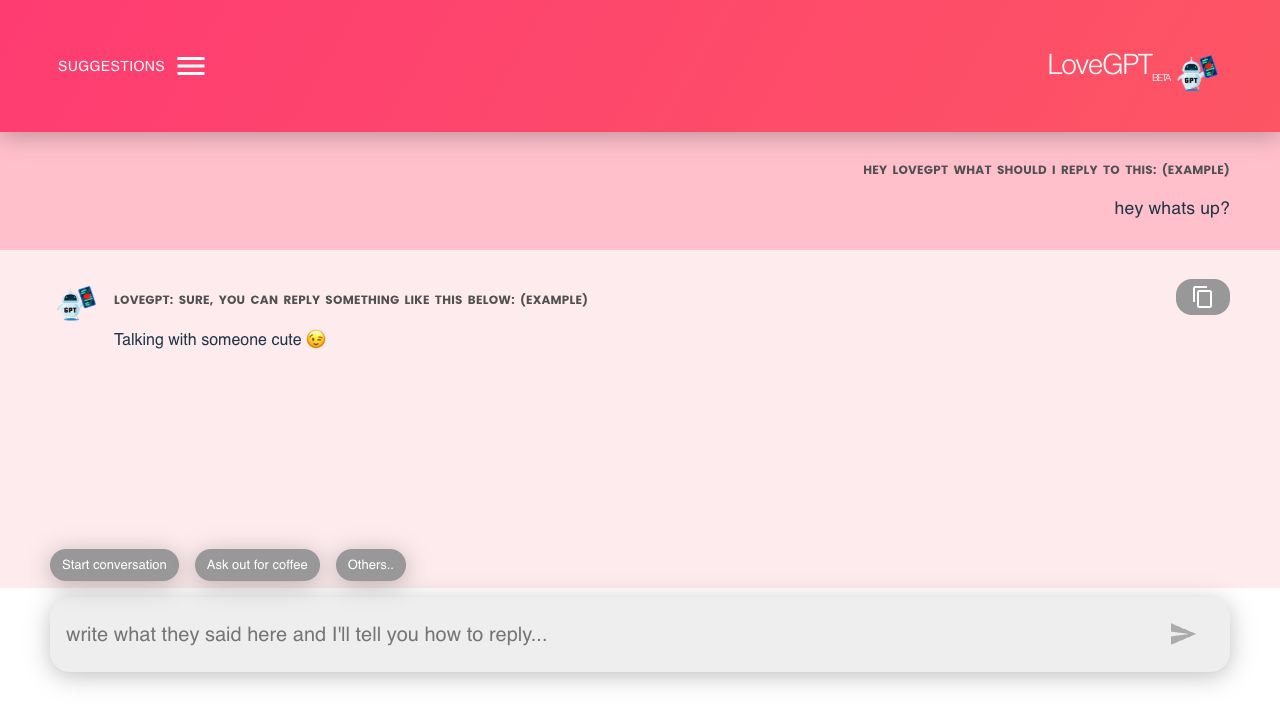Image resolution: width=1280 pixels, height=720 pixels.
Task: Expand the Others.. suggestion chip
Action: tap(370, 565)
